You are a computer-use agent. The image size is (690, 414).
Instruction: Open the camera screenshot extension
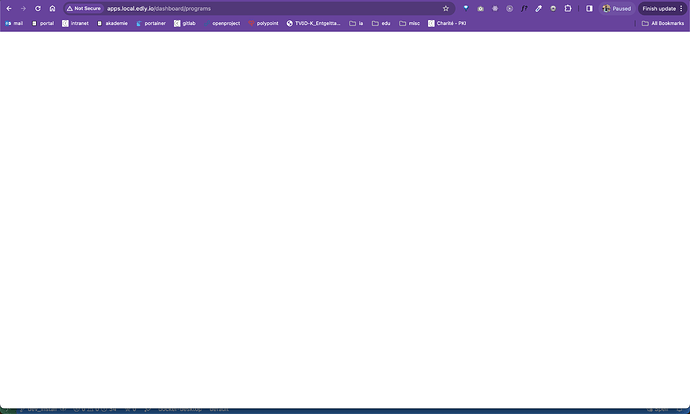[481, 8]
